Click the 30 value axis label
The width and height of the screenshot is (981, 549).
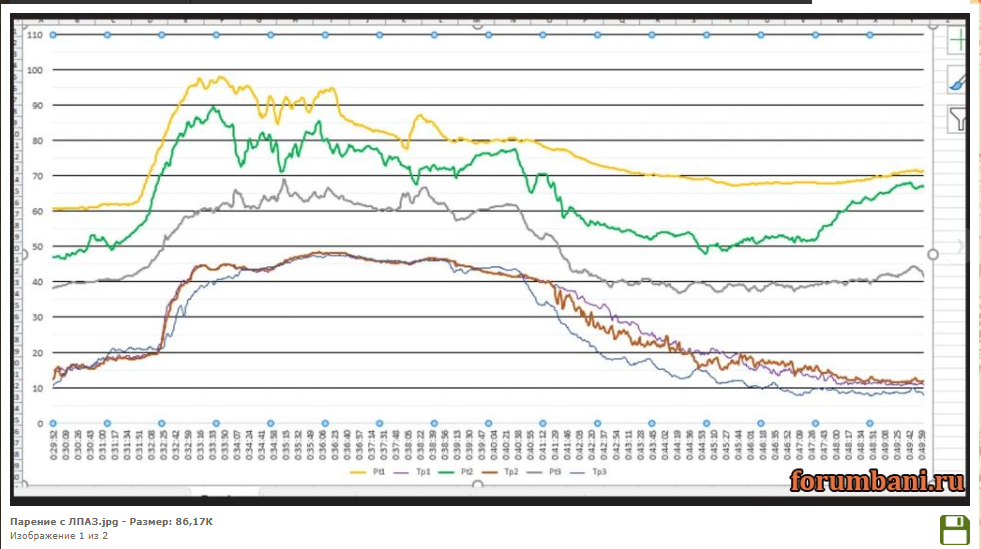38,318
